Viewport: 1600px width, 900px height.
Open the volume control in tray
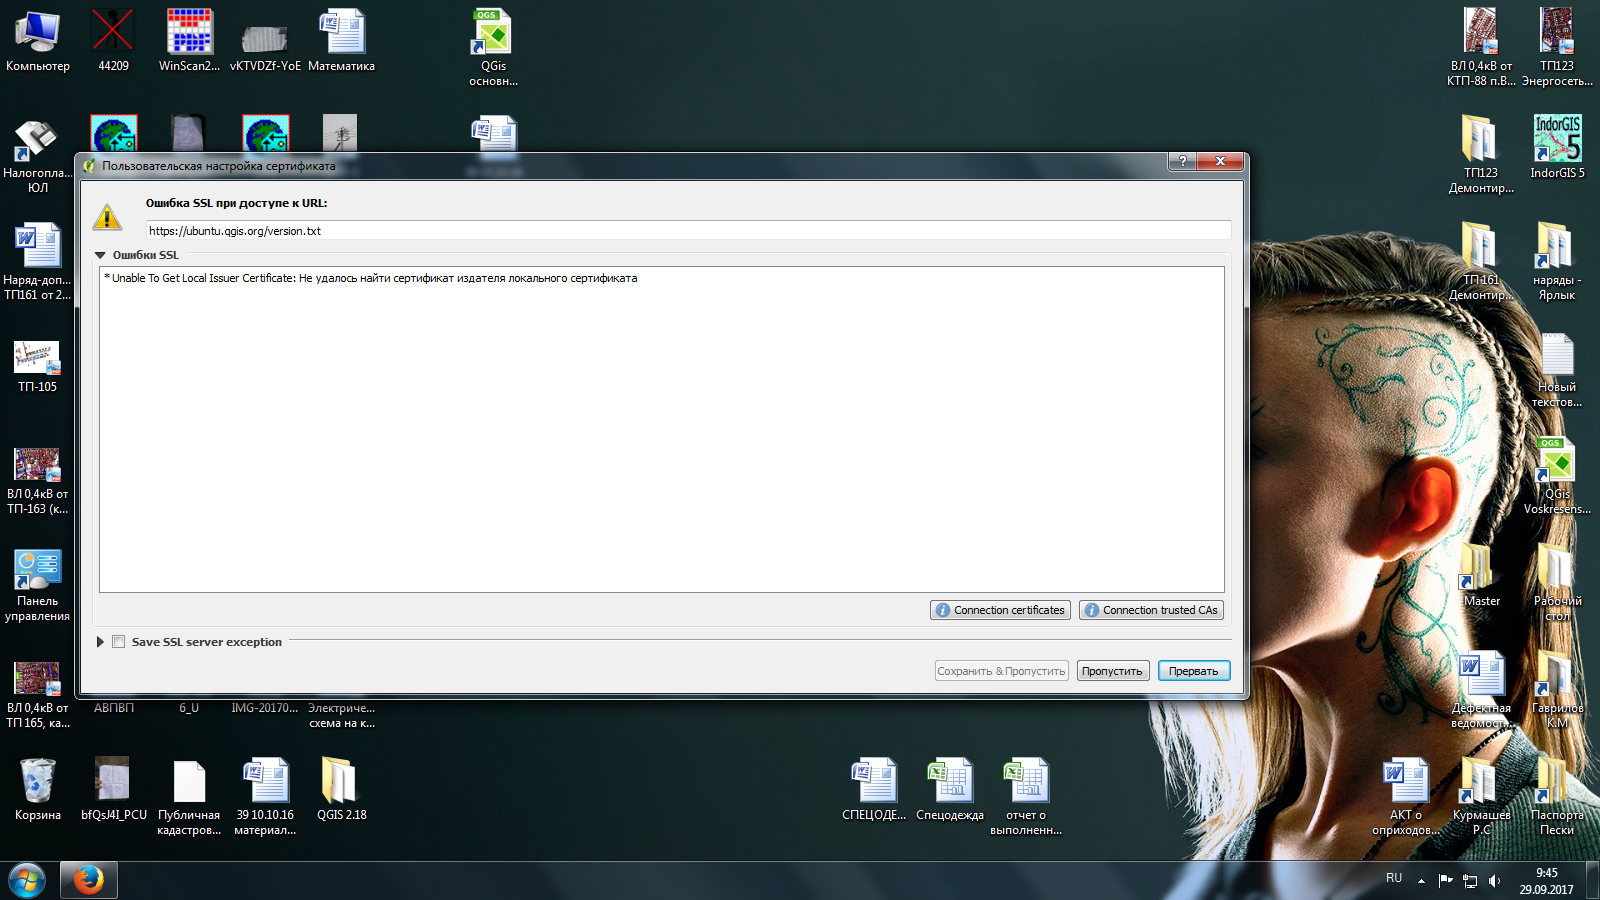click(1494, 881)
